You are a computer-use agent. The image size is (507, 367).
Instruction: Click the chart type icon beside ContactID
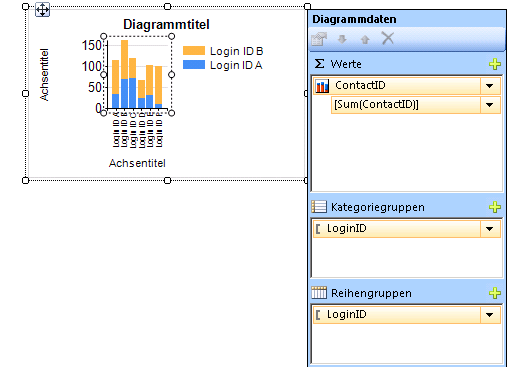[322, 86]
